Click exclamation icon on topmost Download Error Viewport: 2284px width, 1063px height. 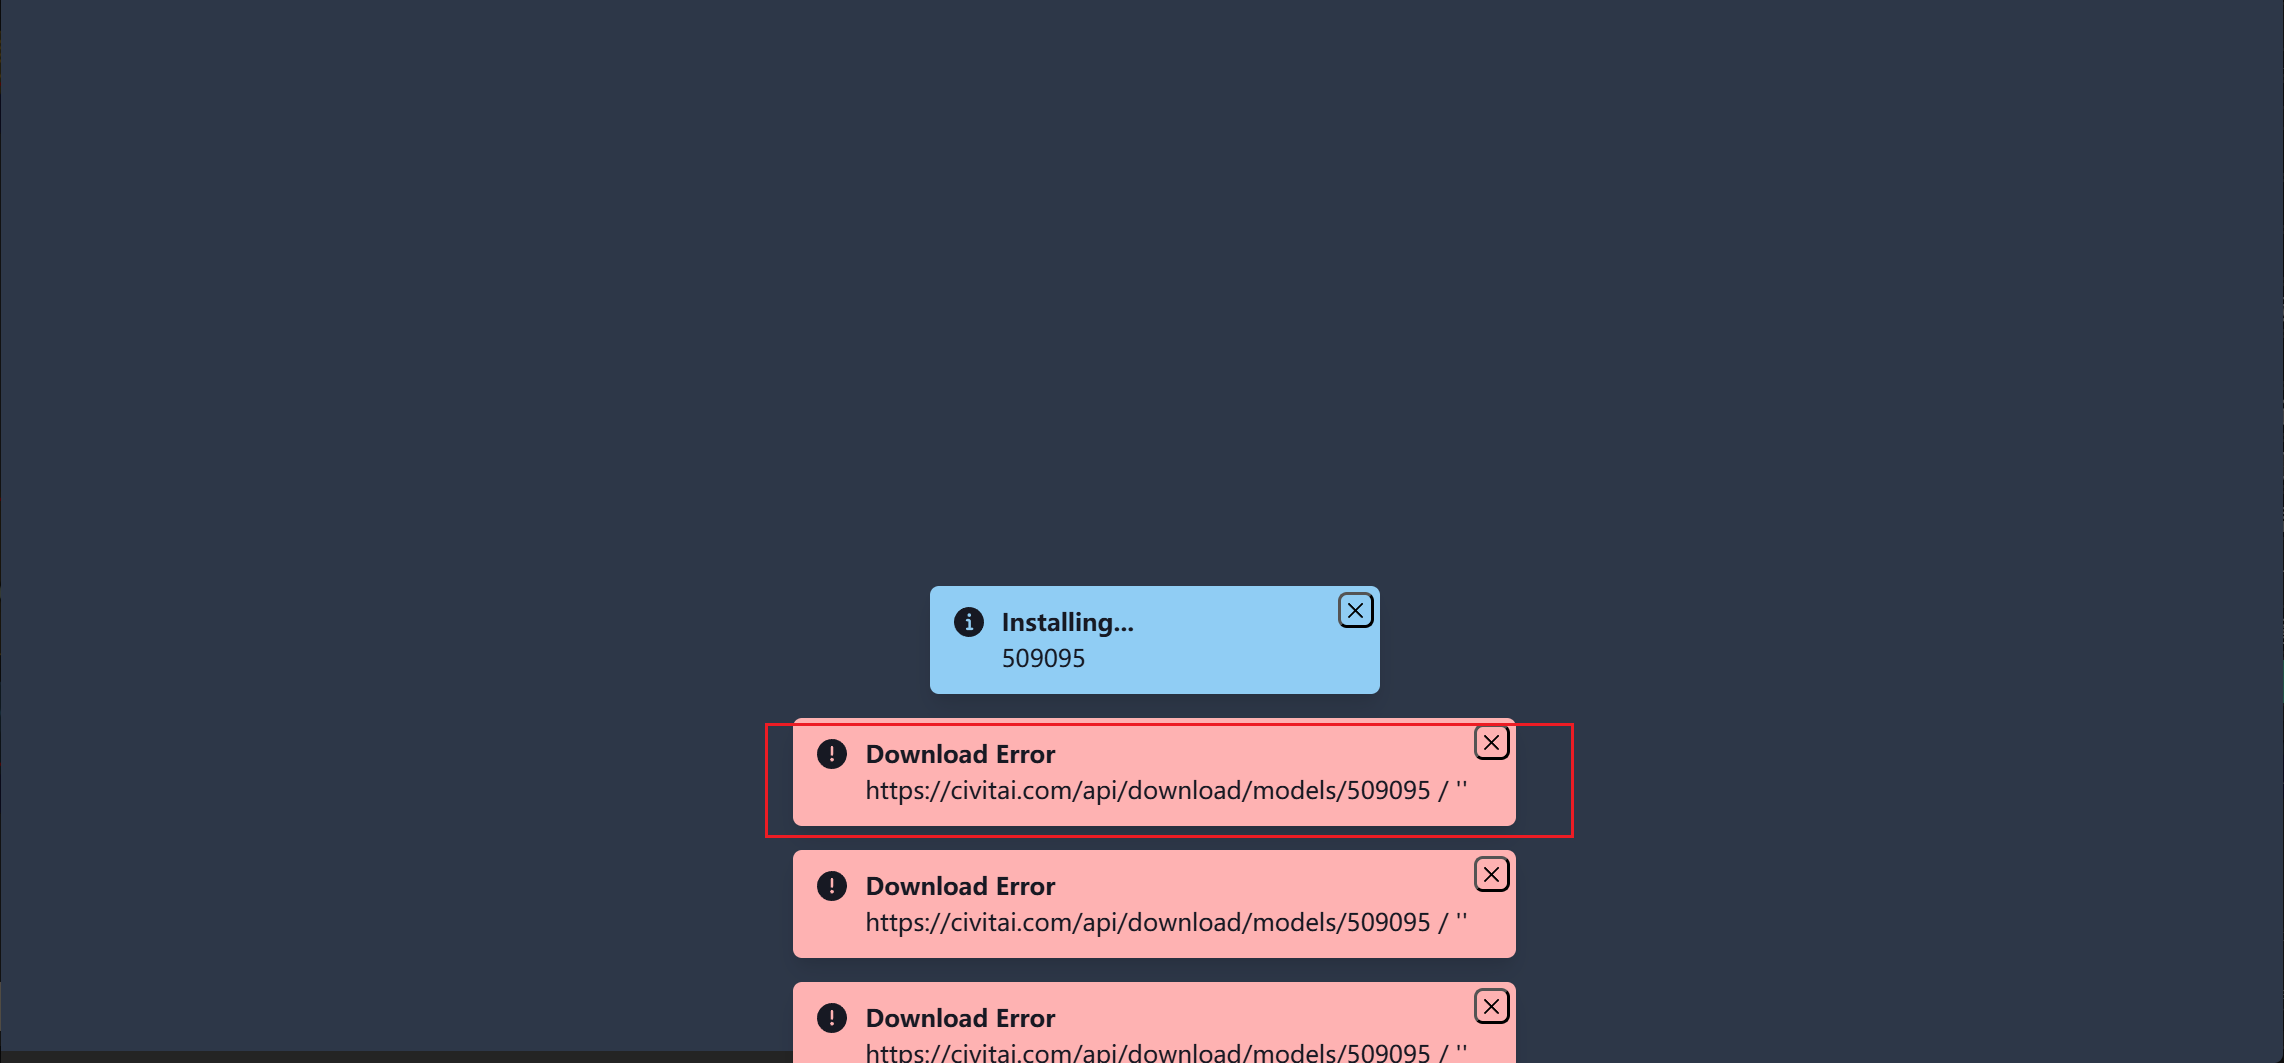831,754
